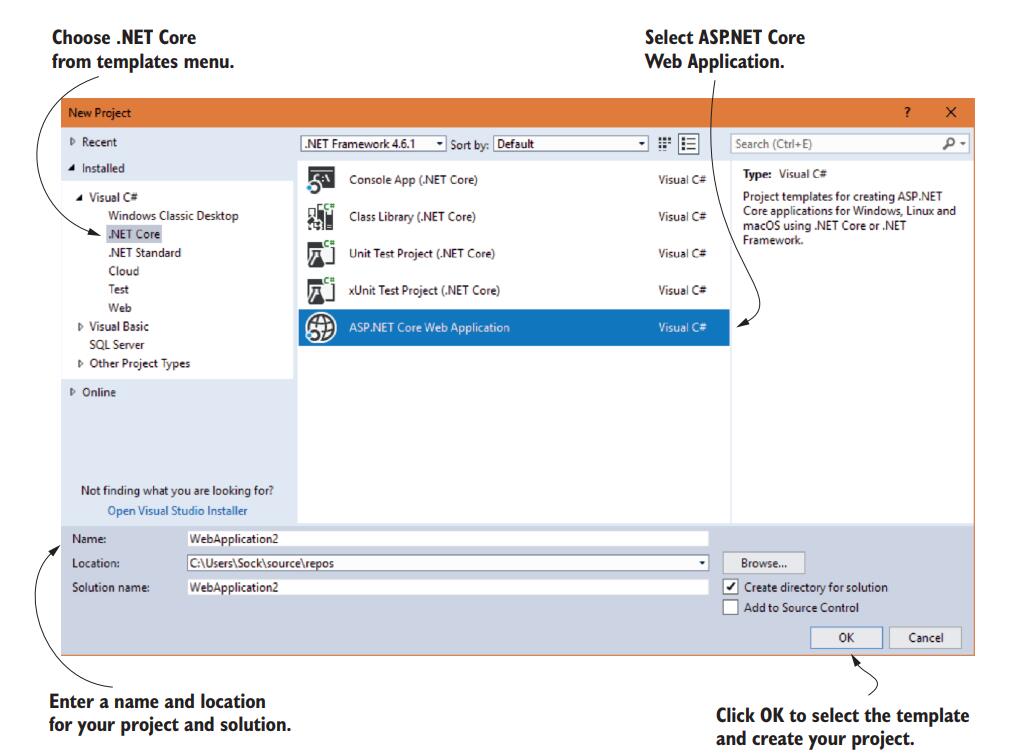Click the Cancel button
Viewport: 1021px width, 756px height.
pyautogui.click(x=925, y=637)
